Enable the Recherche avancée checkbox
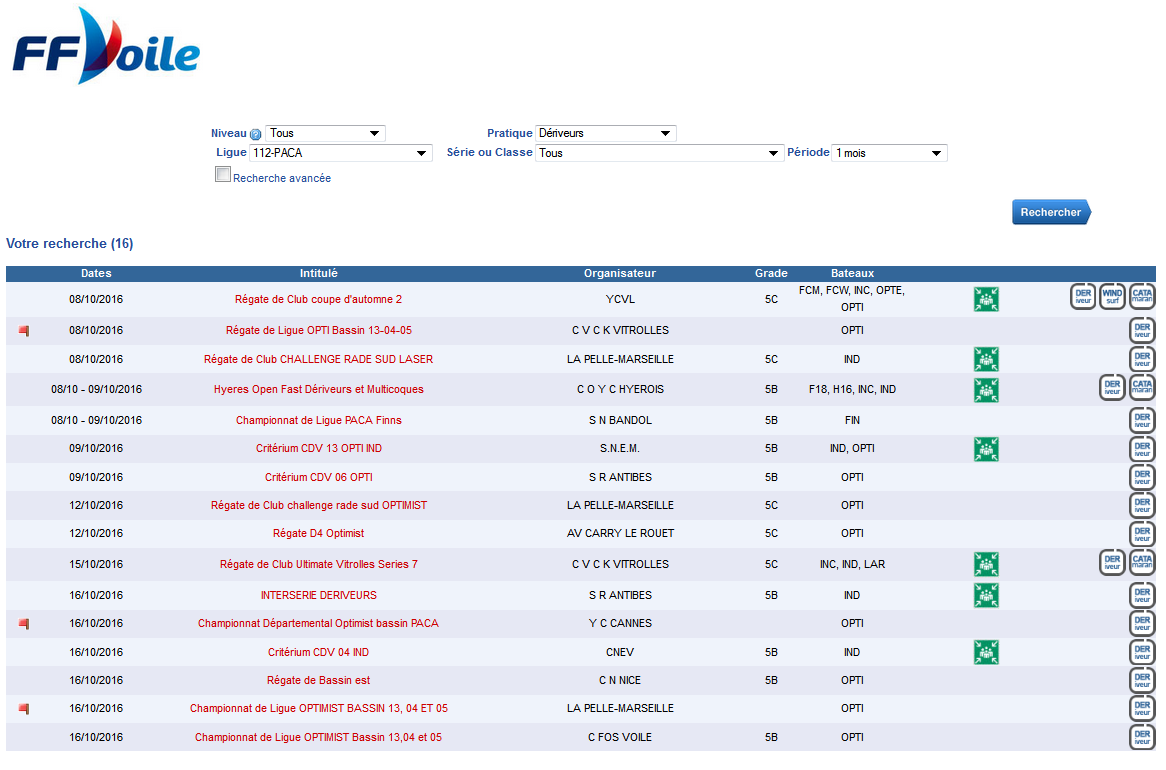 pos(222,174)
